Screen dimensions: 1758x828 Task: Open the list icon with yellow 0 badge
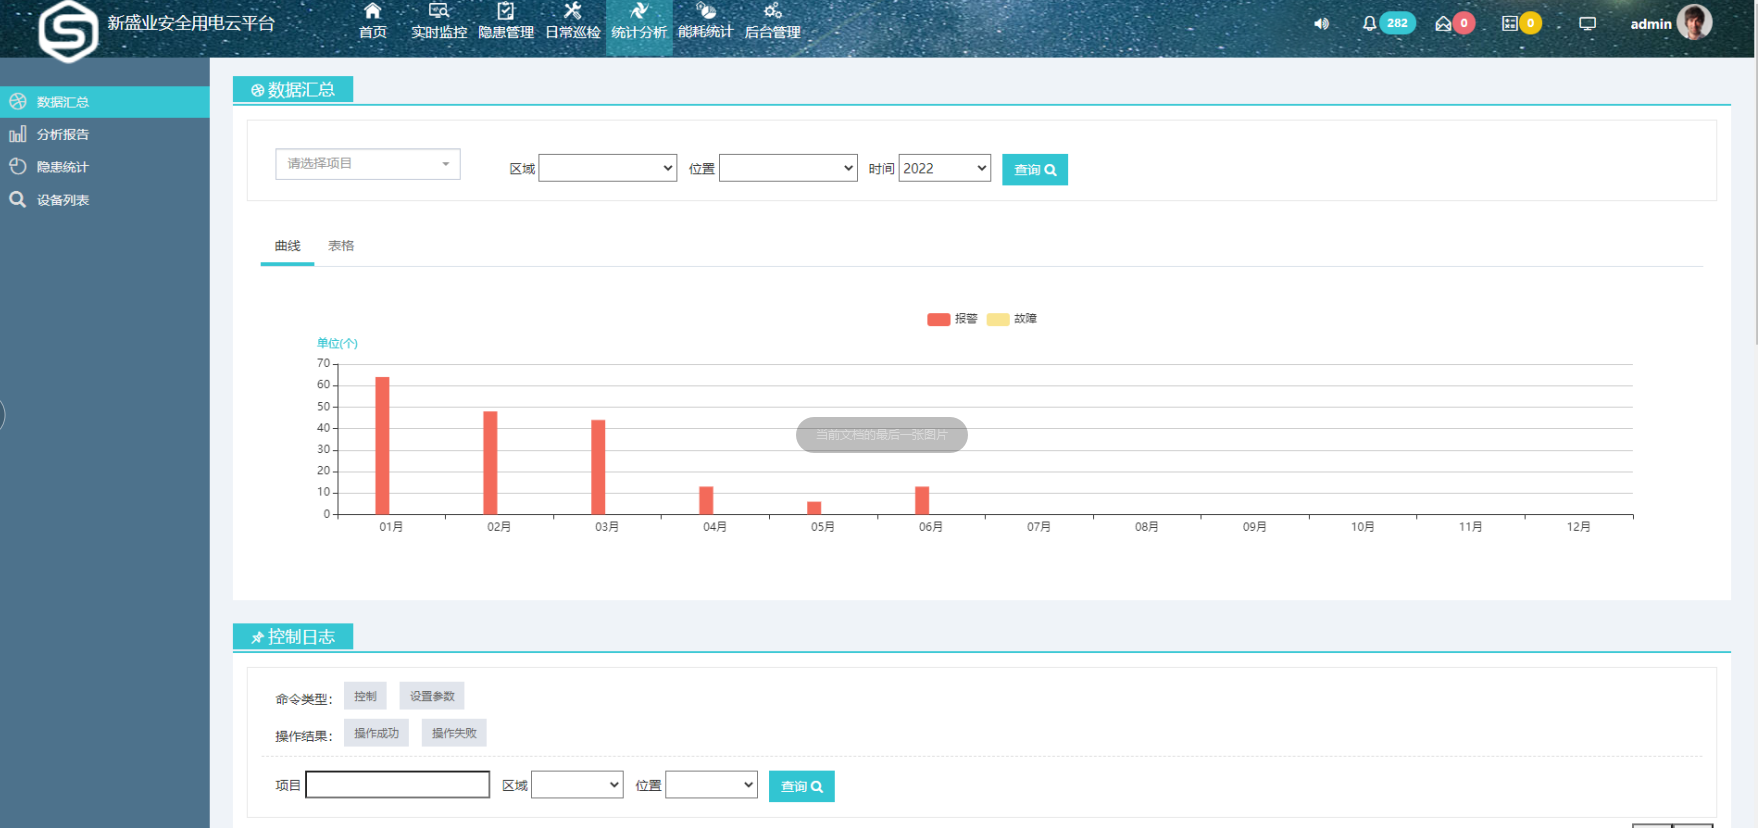coord(1521,23)
